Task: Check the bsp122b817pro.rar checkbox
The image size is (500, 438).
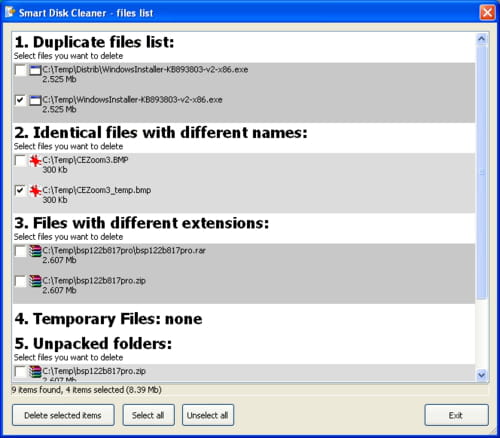Action: 20,251
